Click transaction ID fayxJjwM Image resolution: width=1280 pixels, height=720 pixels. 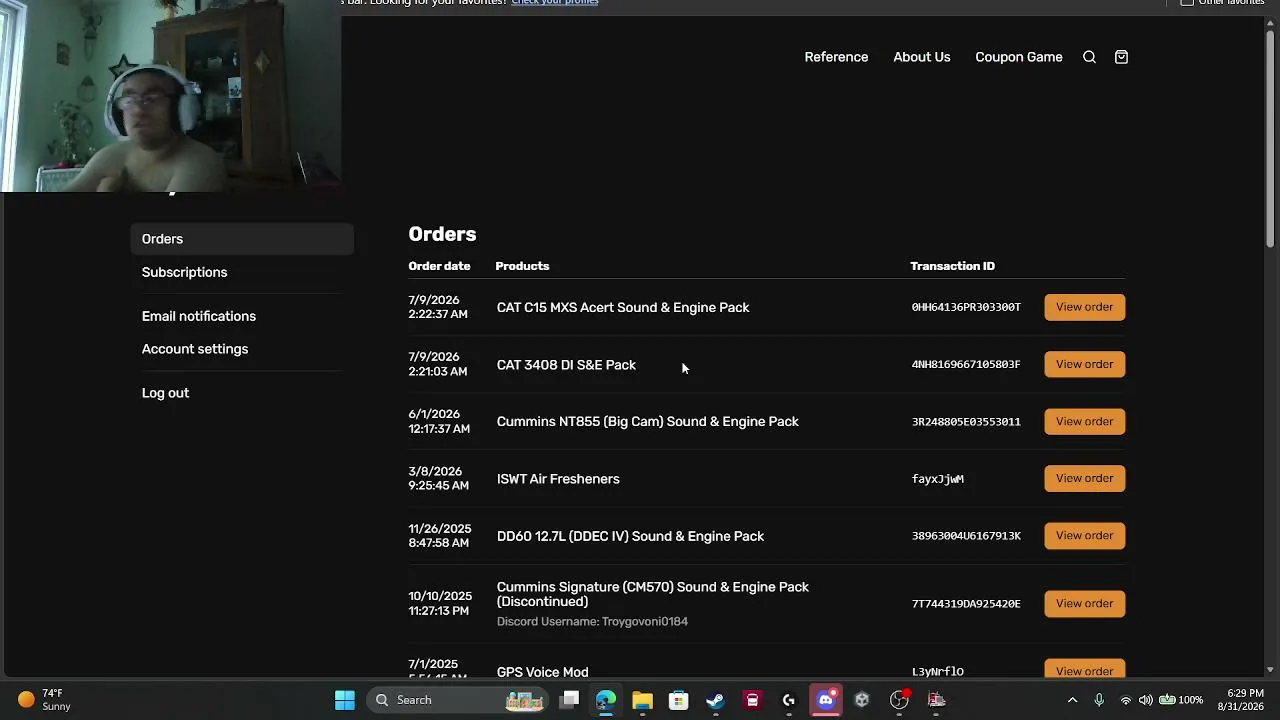938,479
